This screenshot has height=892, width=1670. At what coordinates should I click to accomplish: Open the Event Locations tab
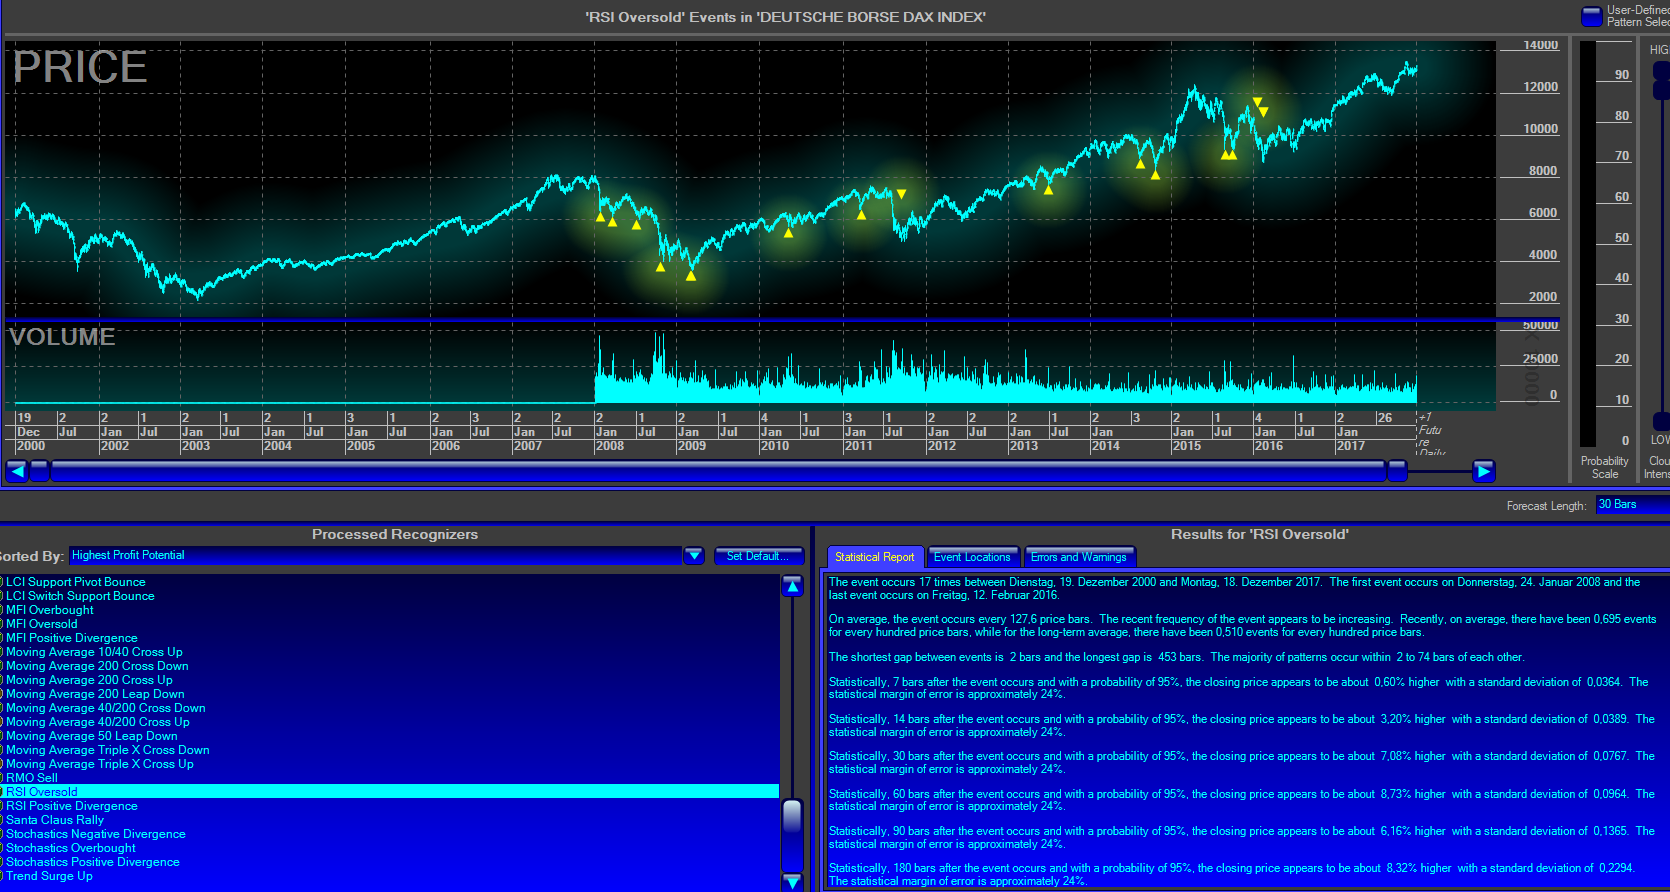pyautogui.click(x=972, y=557)
